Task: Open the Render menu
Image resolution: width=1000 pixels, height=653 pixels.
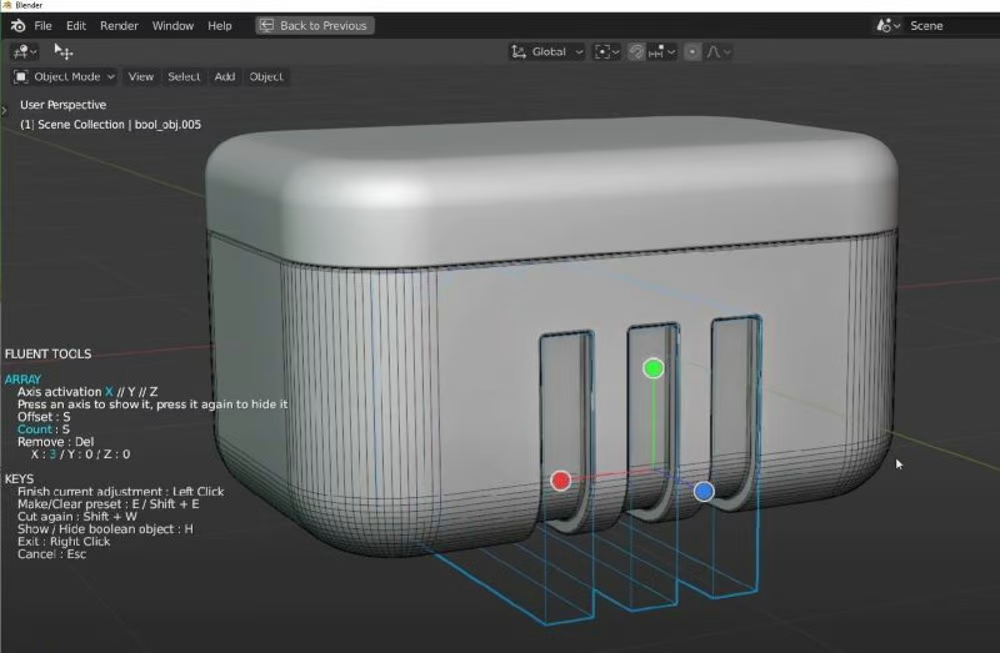Action: point(119,26)
